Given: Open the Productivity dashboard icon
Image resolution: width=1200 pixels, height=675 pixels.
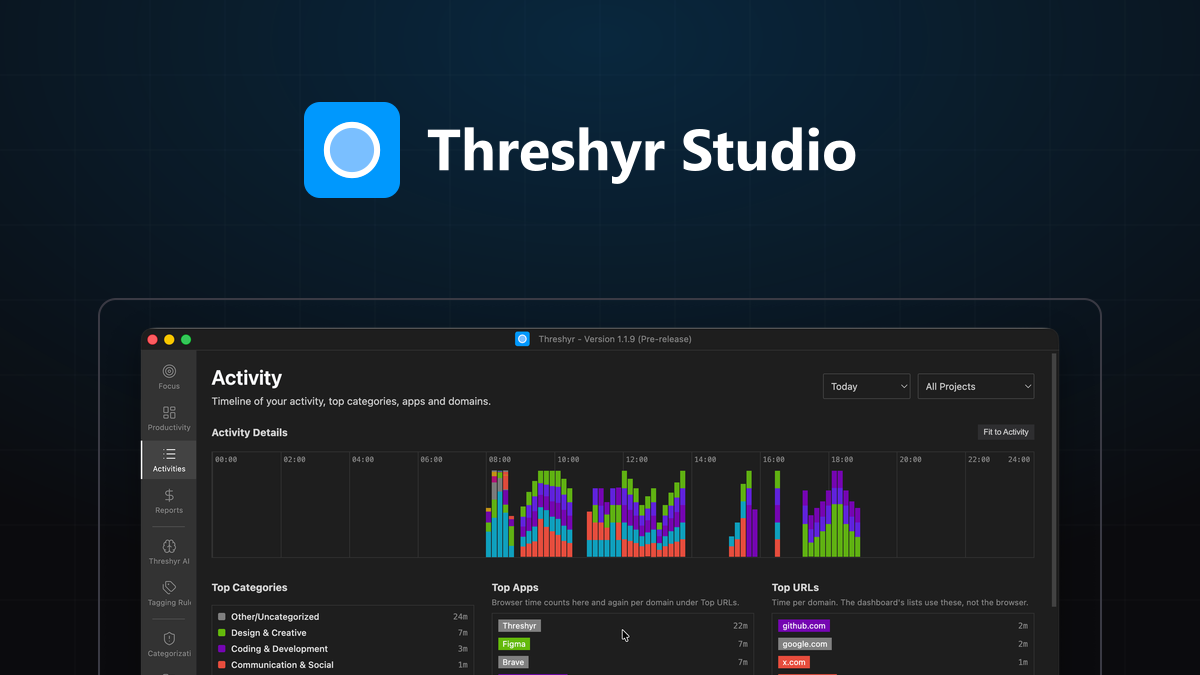Looking at the screenshot, I should pyautogui.click(x=169, y=412).
